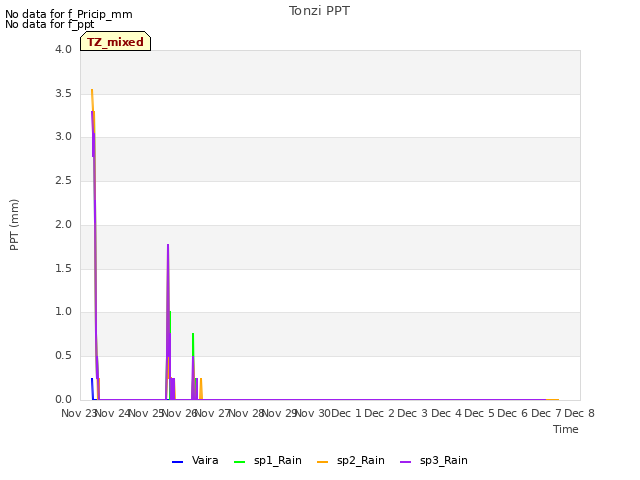Click the PPT (mm) y-axis label
The width and height of the screenshot is (640, 480).
14,225
